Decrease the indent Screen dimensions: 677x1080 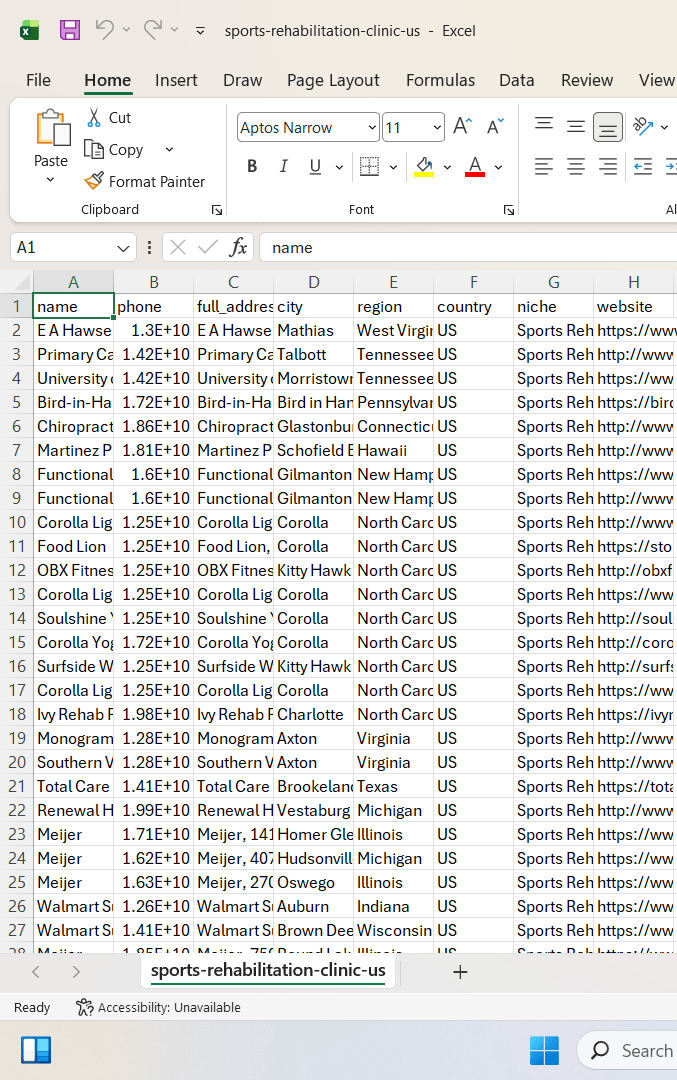[643, 166]
